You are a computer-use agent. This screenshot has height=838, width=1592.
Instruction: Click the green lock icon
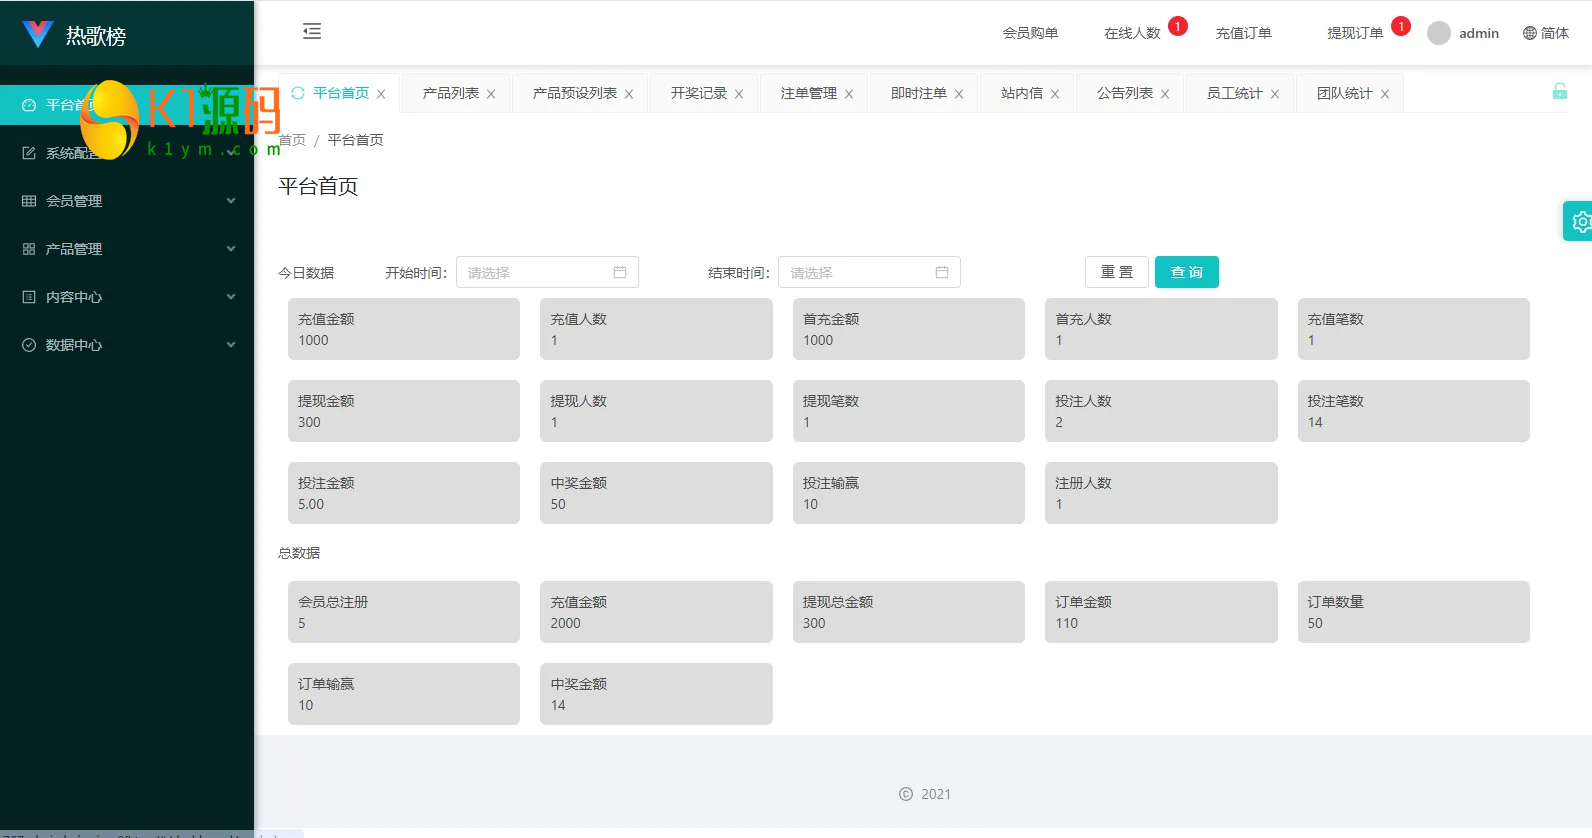click(1559, 91)
